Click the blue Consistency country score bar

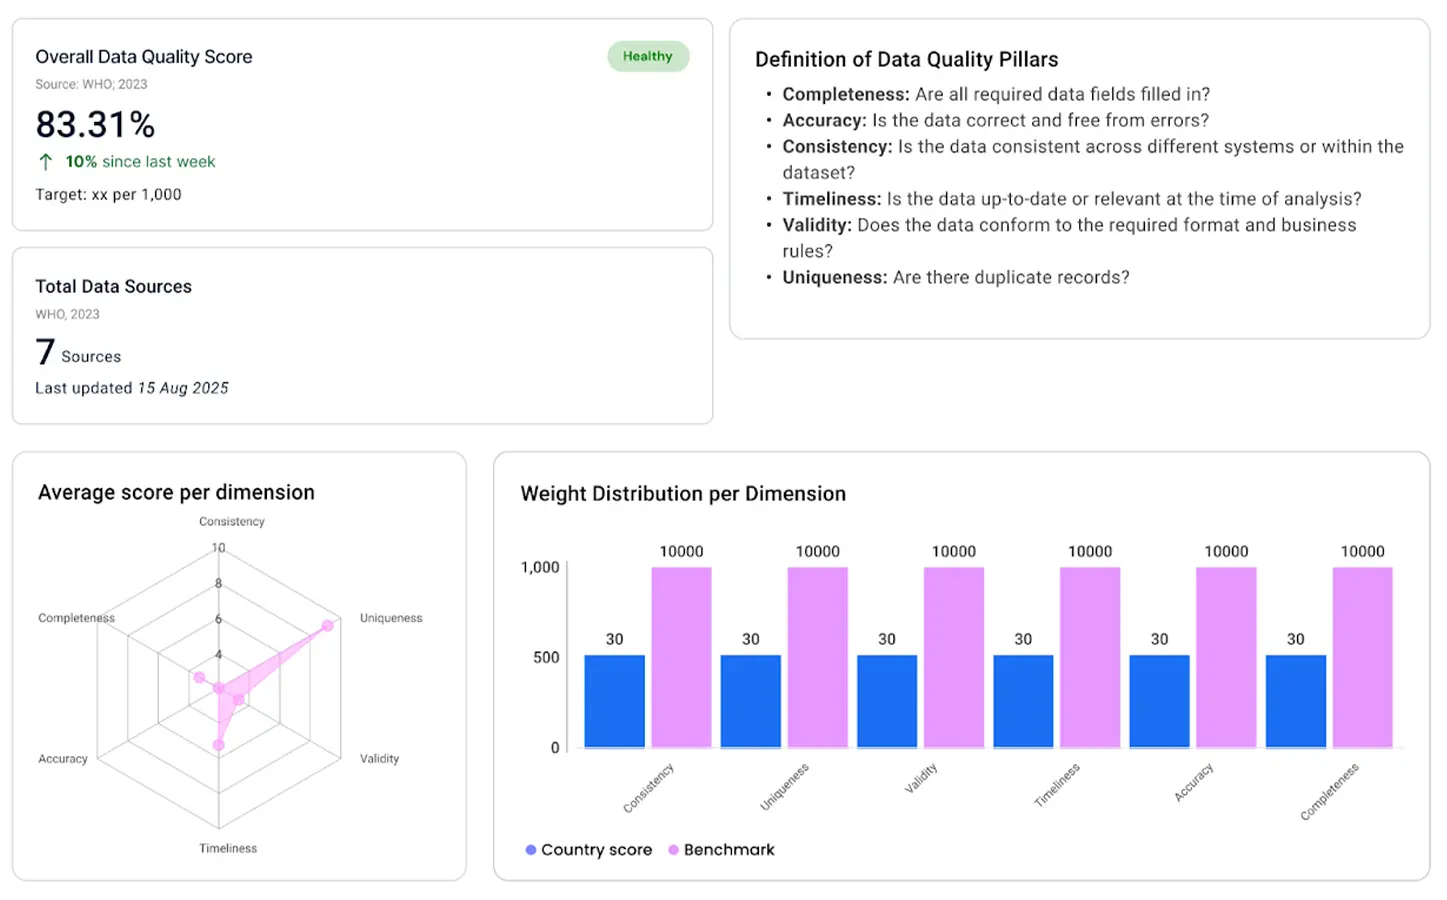coord(614,701)
